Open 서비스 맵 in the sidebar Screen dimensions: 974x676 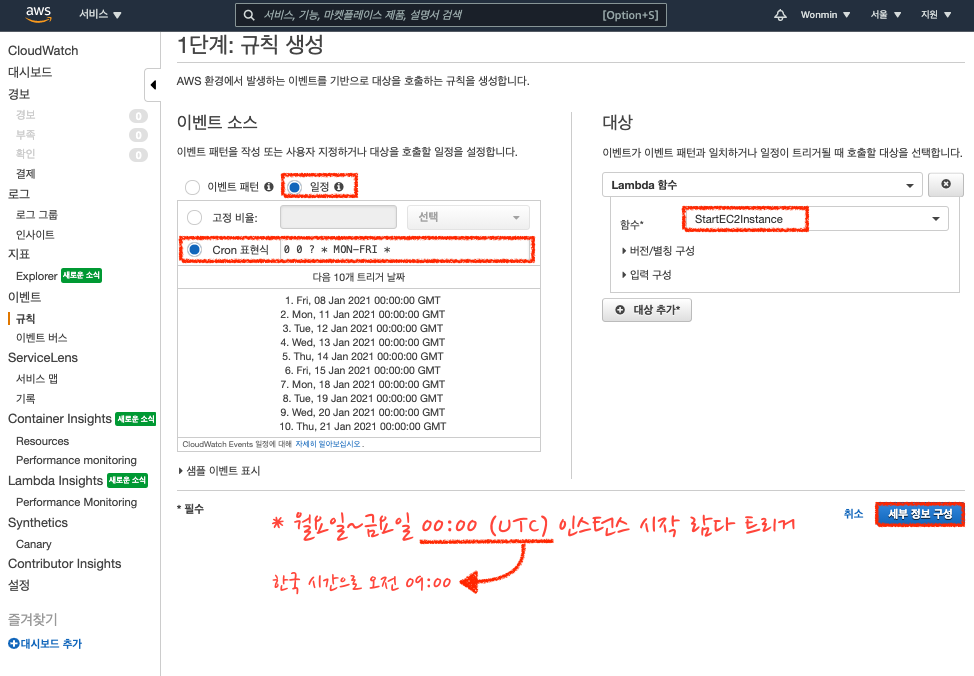point(37,379)
